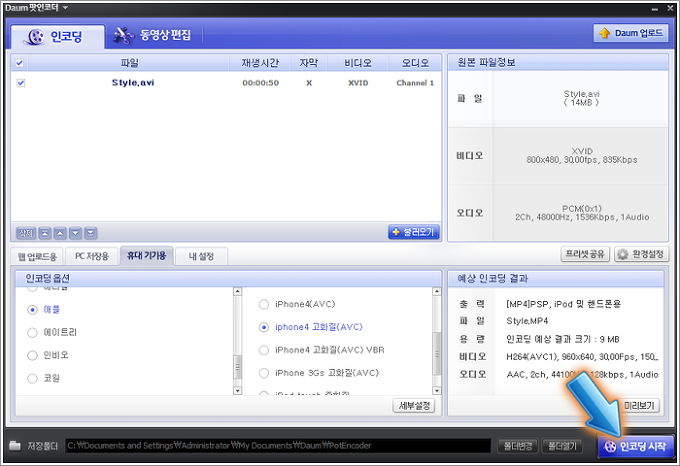Image resolution: width=680 pixels, height=466 pixels.
Task: Select the Style.avi file name
Action: coord(133,82)
